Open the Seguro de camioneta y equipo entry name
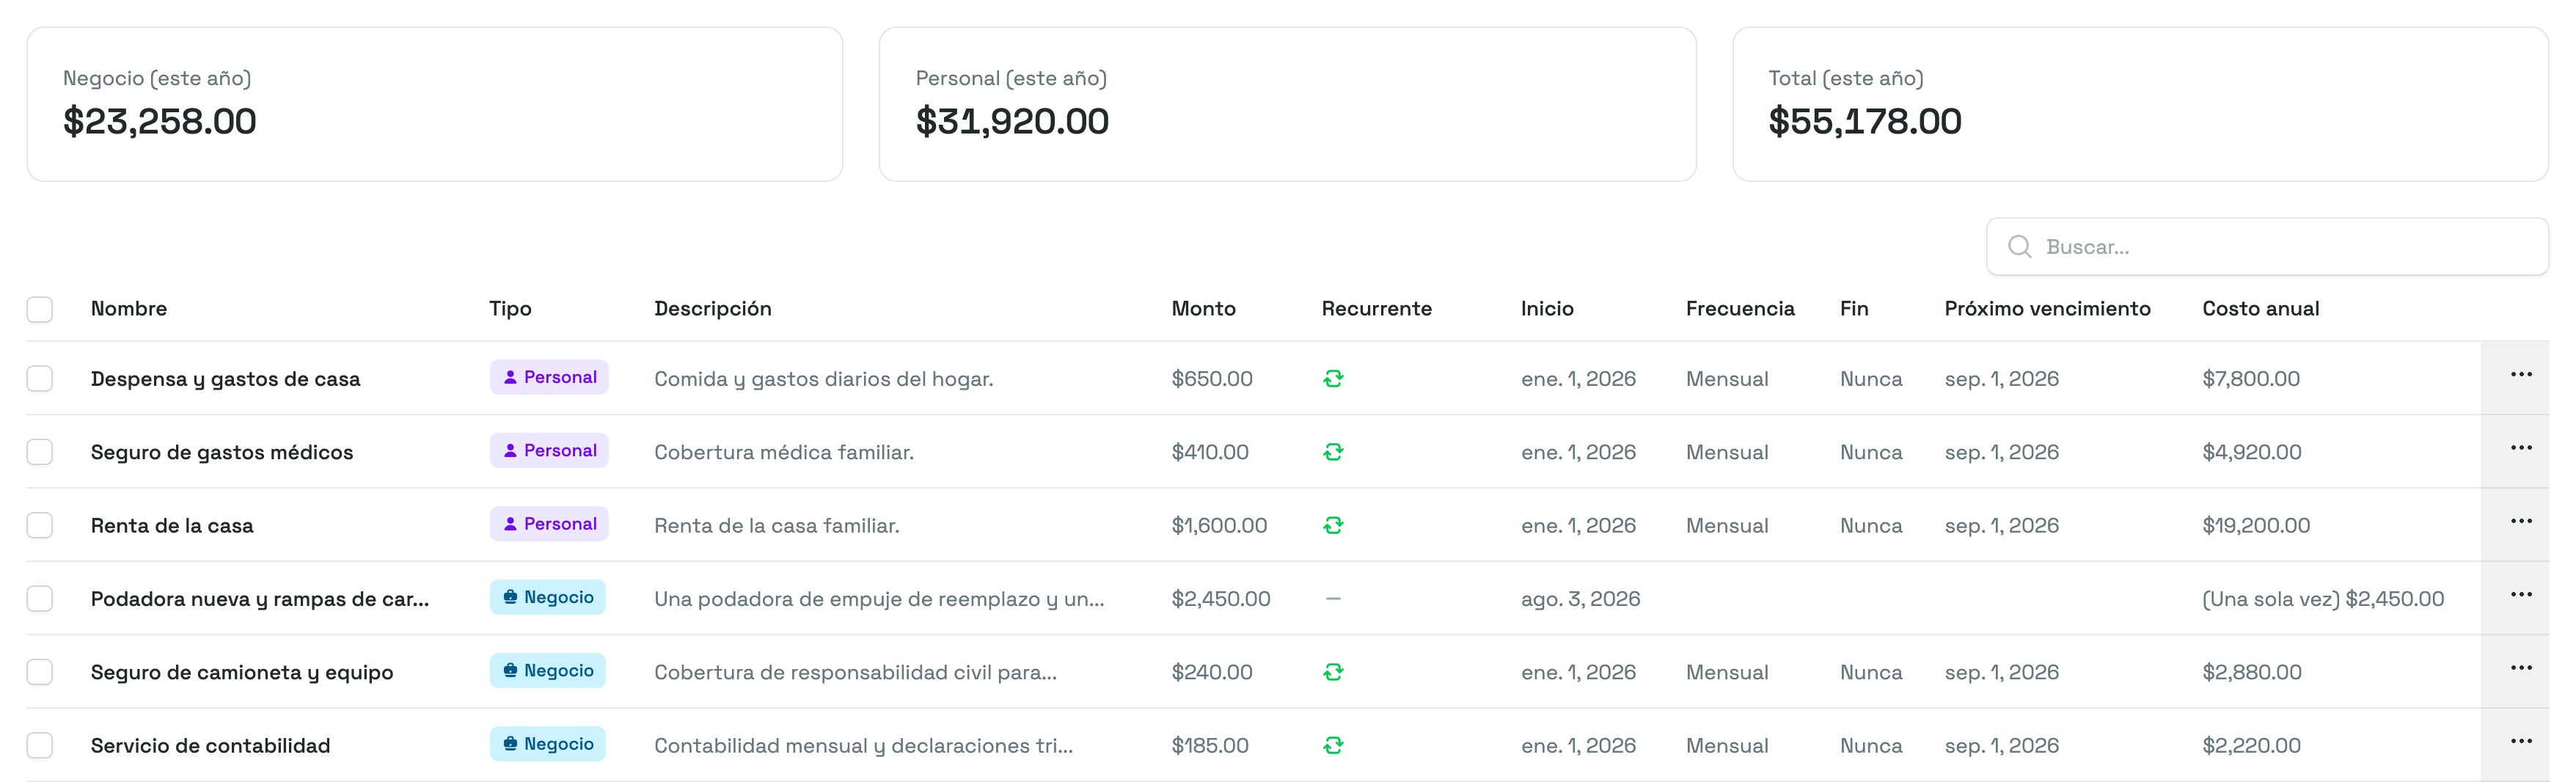This screenshot has width=2576, height=782. point(242,672)
